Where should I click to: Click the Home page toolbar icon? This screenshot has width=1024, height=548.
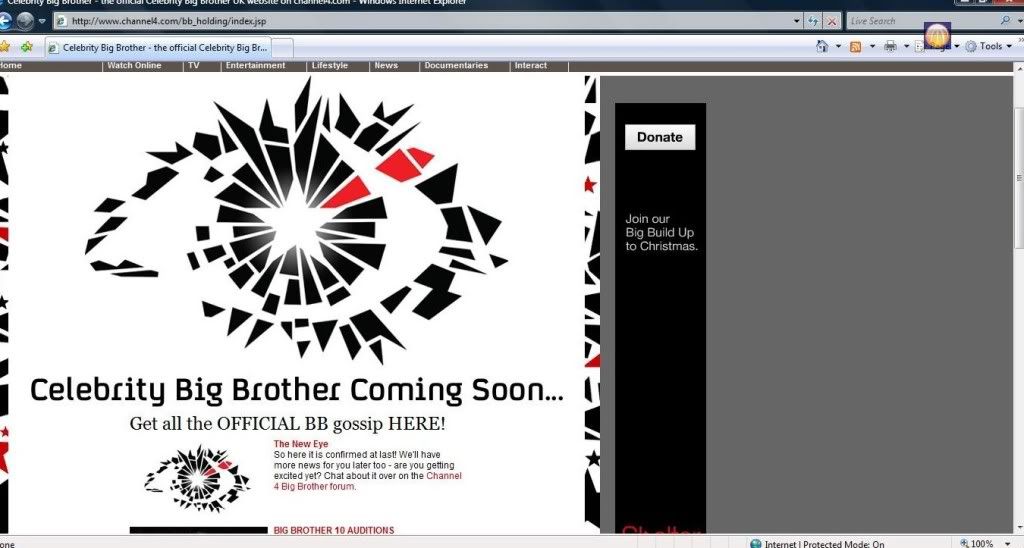click(x=822, y=46)
